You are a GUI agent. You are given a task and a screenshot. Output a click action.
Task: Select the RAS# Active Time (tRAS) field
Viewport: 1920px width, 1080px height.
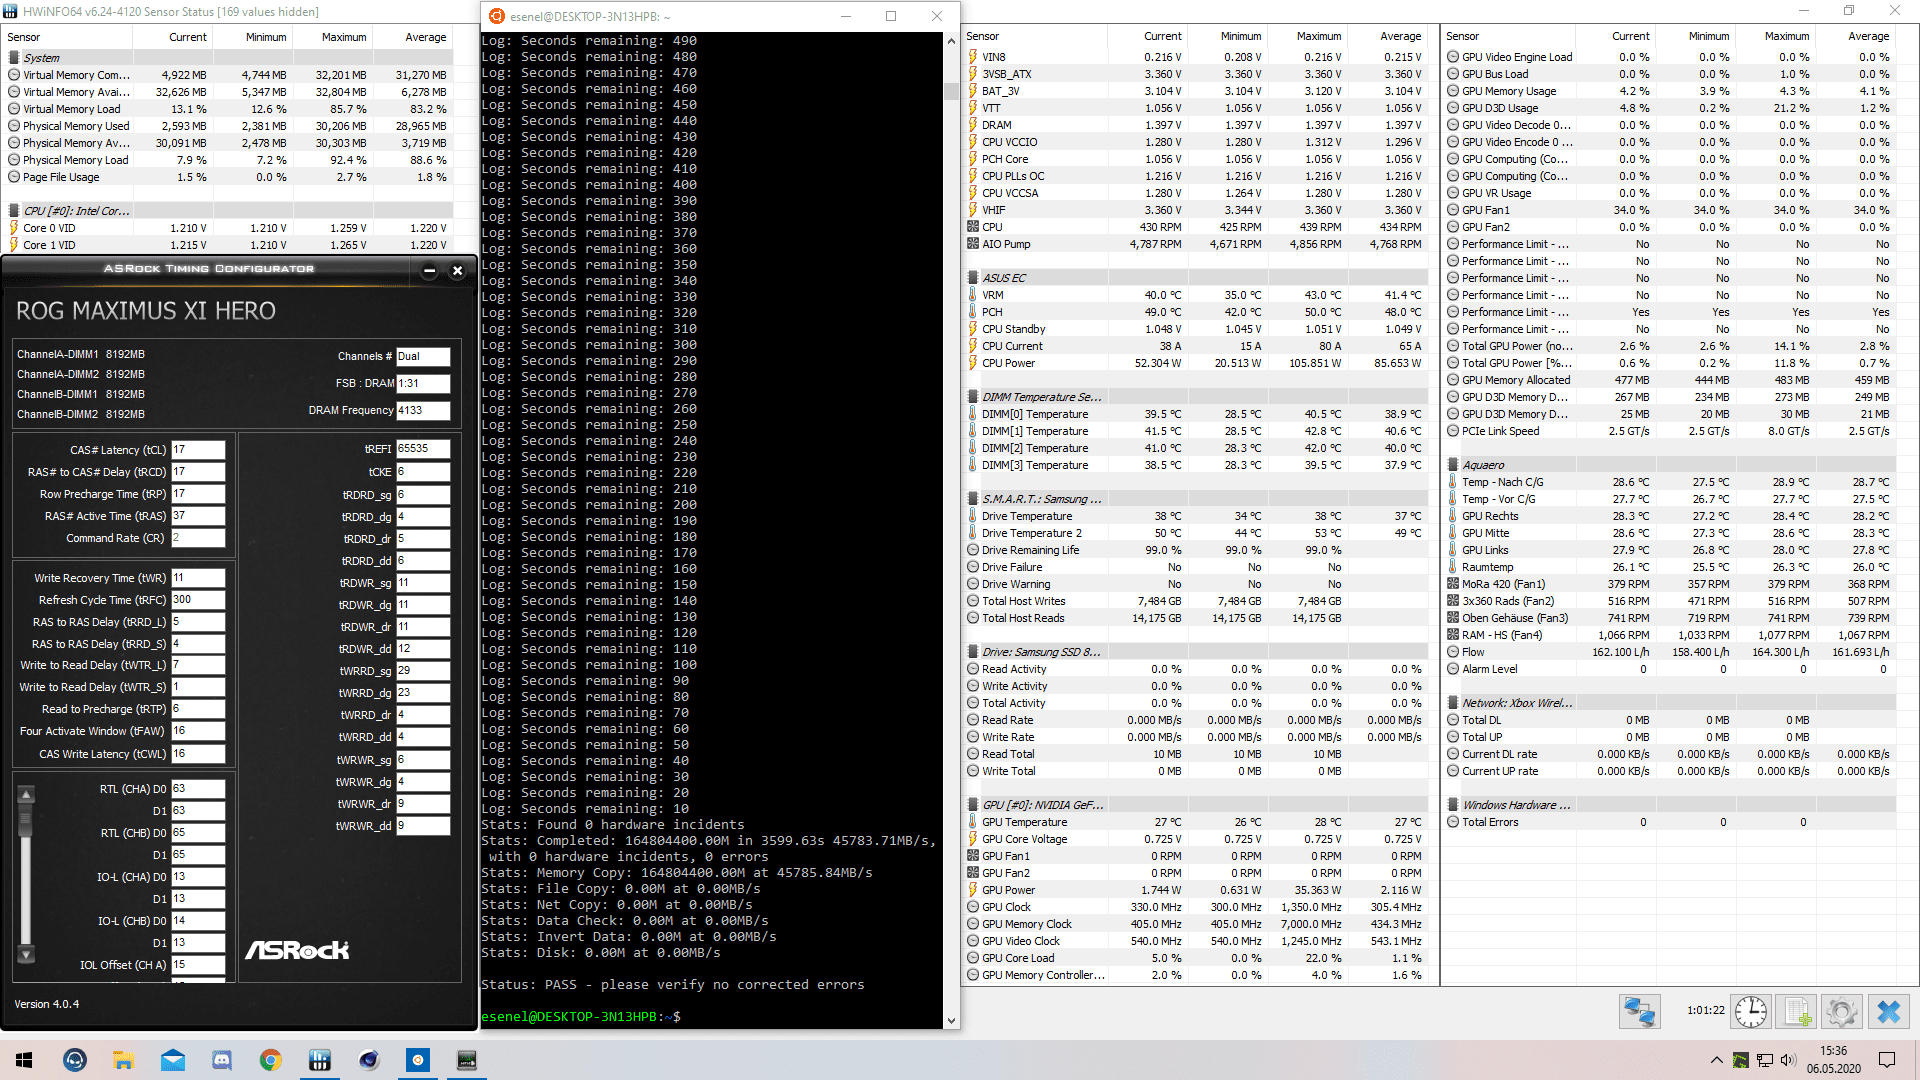[198, 516]
